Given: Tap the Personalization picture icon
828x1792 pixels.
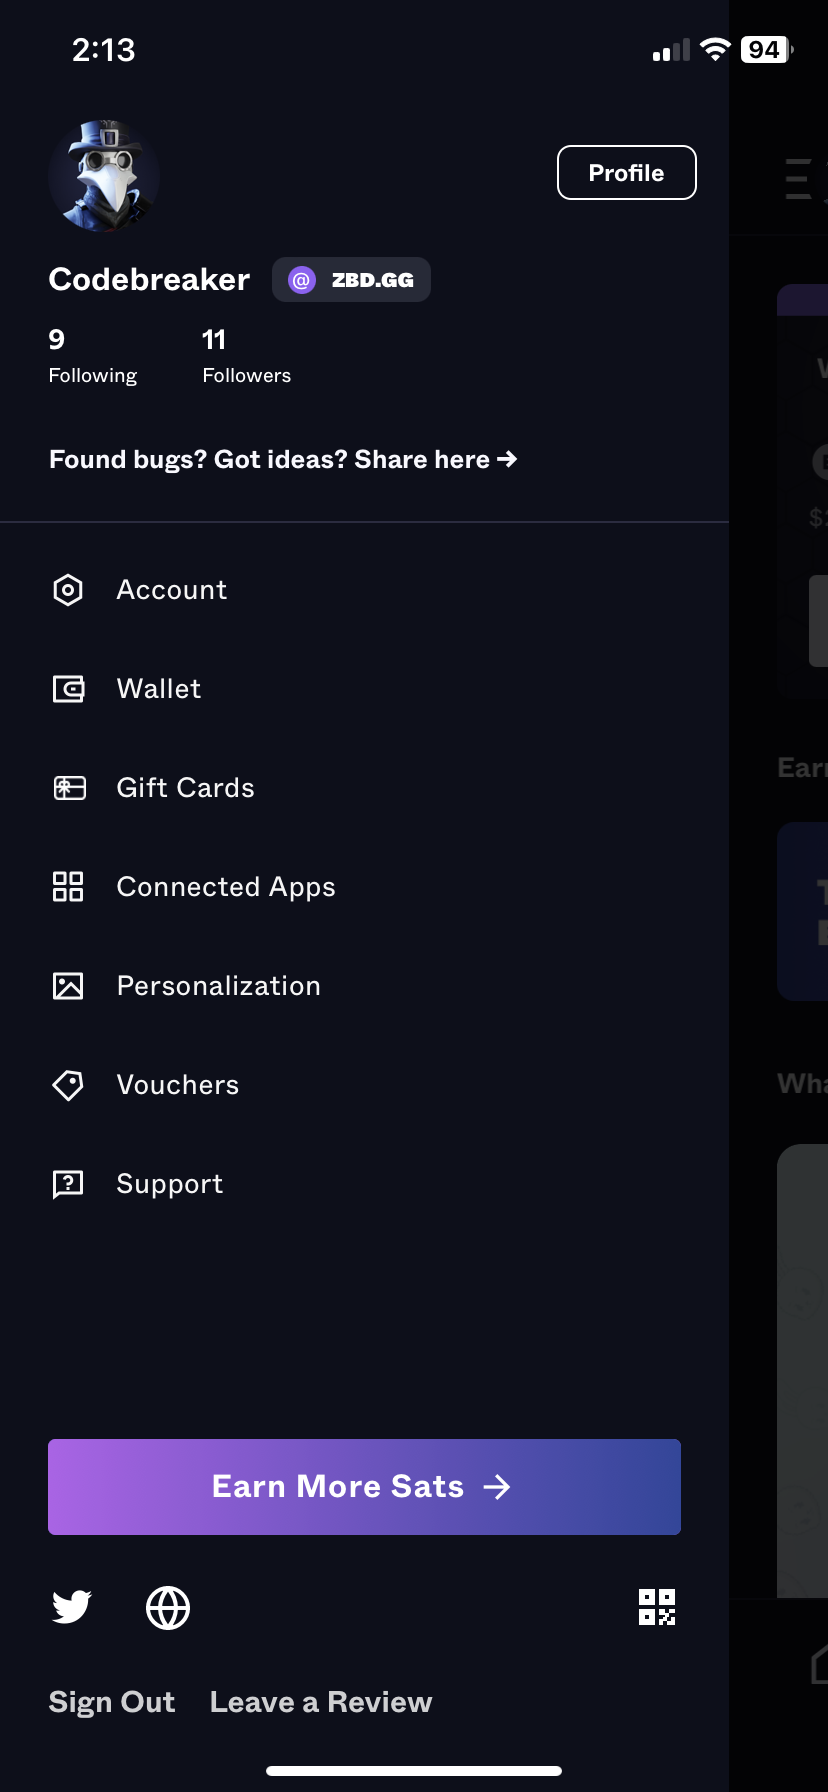Looking at the screenshot, I should (68, 986).
